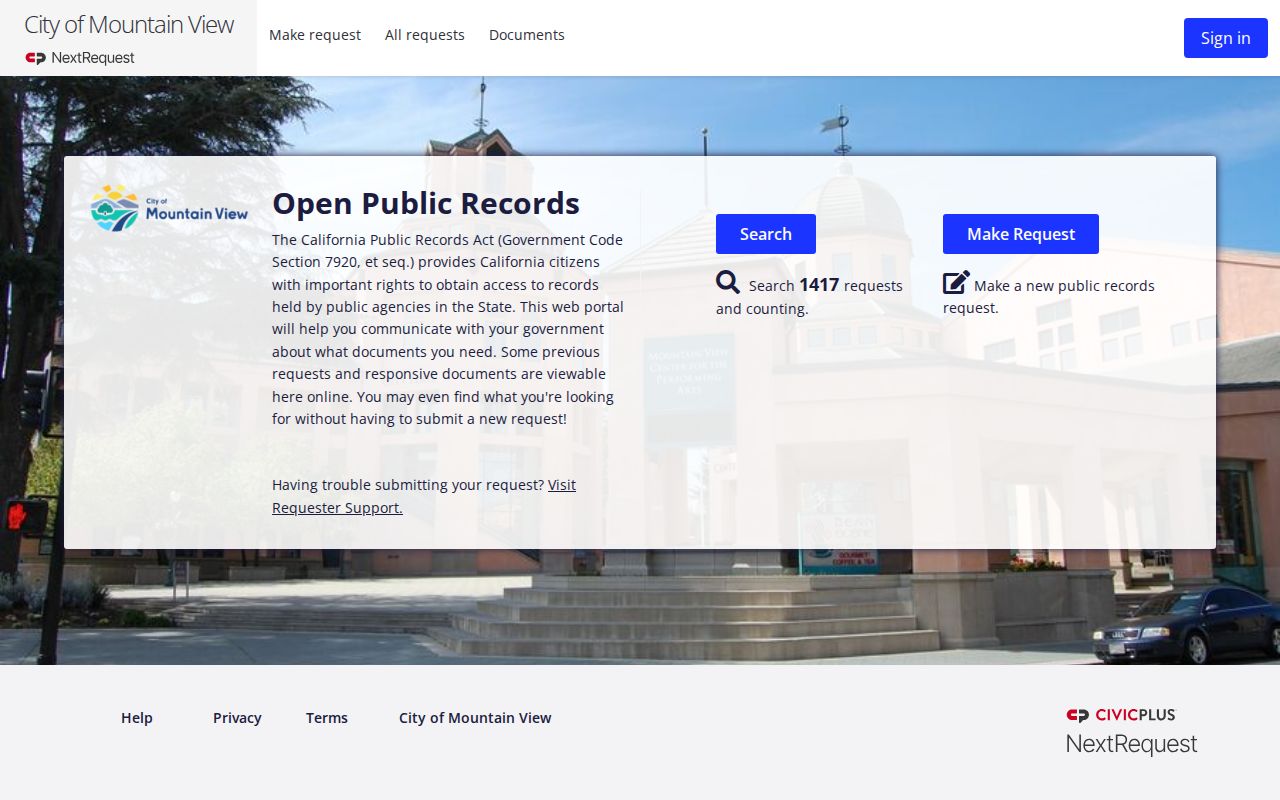Screen dimensions: 1280x800
Task: Click the blue Make Request button
Action: pos(1021,234)
